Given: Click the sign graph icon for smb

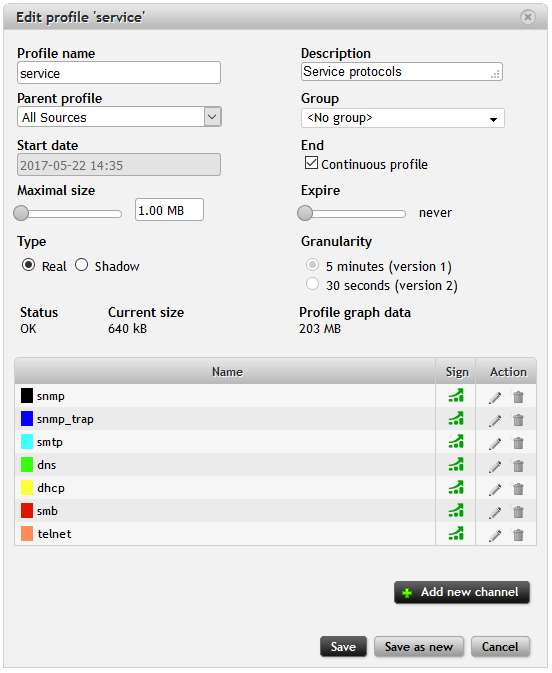Looking at the screenshot, I should [x=456, y=510].
